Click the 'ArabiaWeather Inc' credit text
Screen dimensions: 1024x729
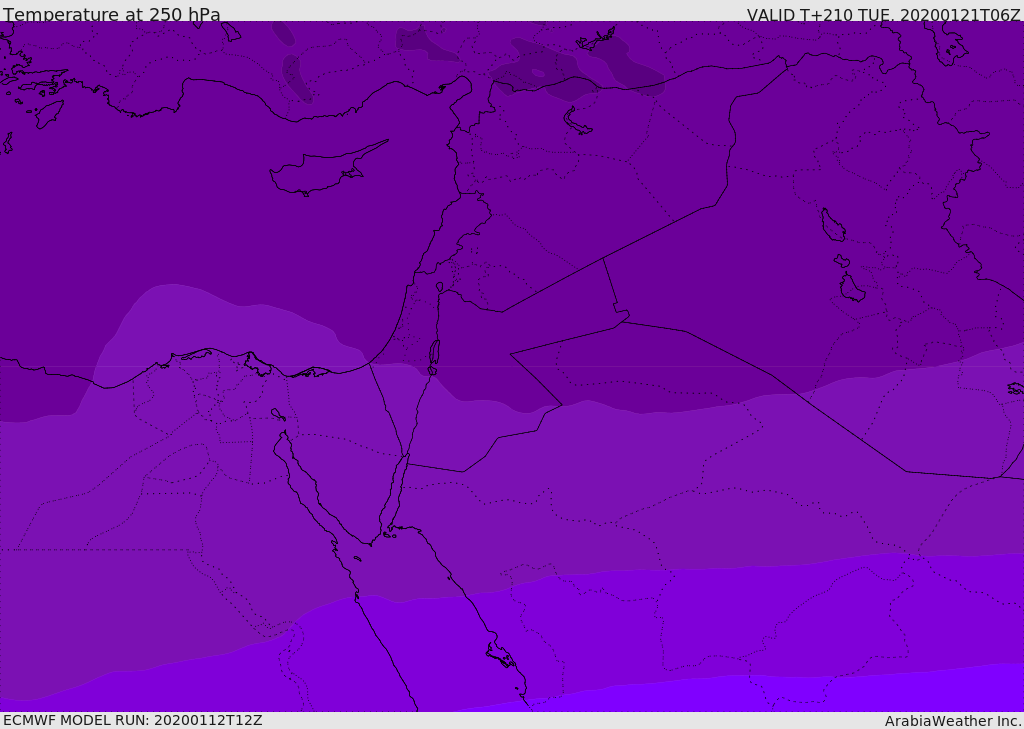coord(952,721)
